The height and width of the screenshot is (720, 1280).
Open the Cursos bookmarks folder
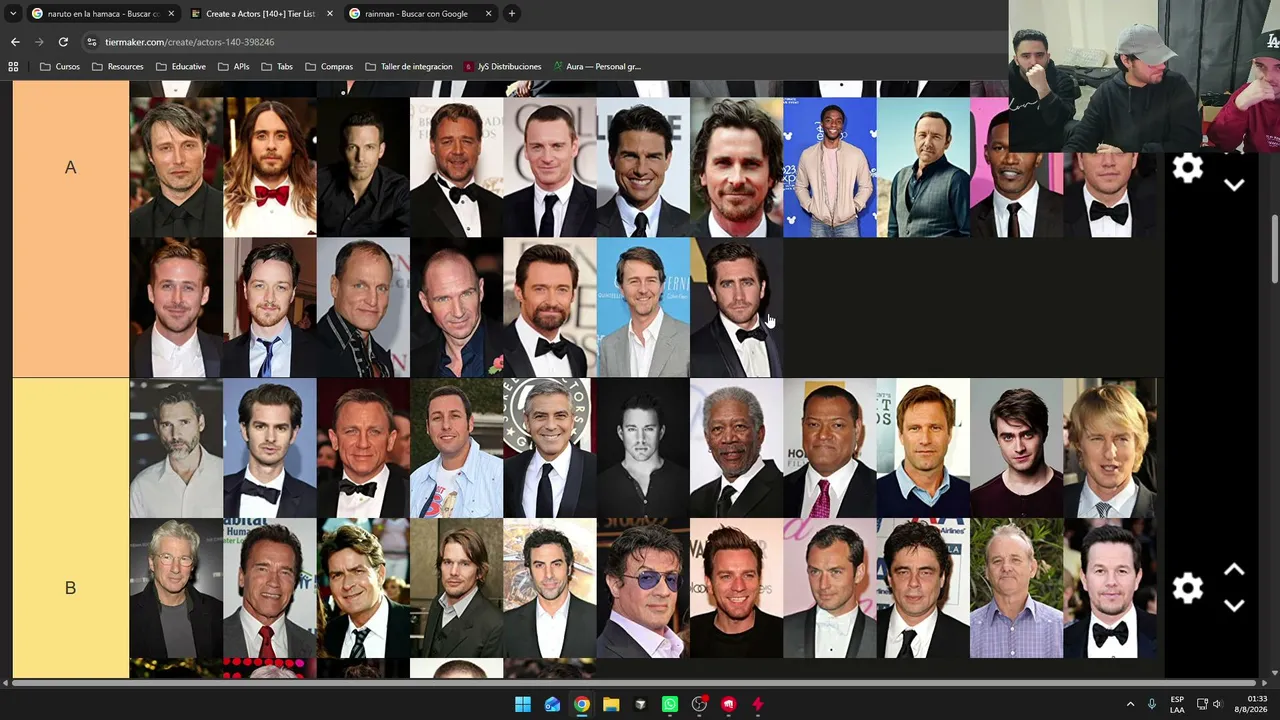click(60, 67)
